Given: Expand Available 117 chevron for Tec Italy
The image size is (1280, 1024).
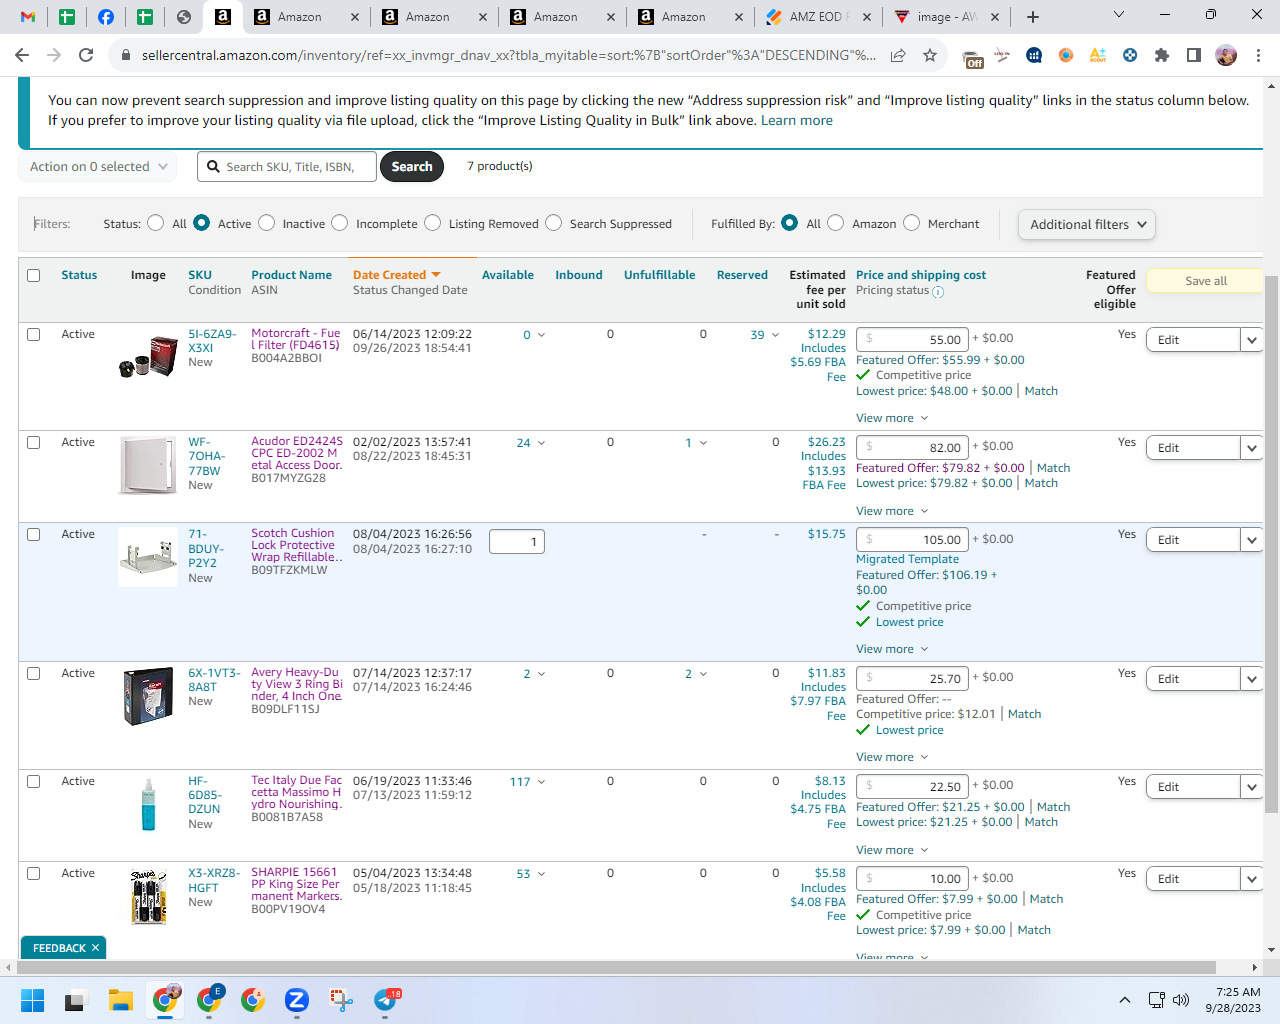Looking at the screenshot, I should click(x=541, y=782).
